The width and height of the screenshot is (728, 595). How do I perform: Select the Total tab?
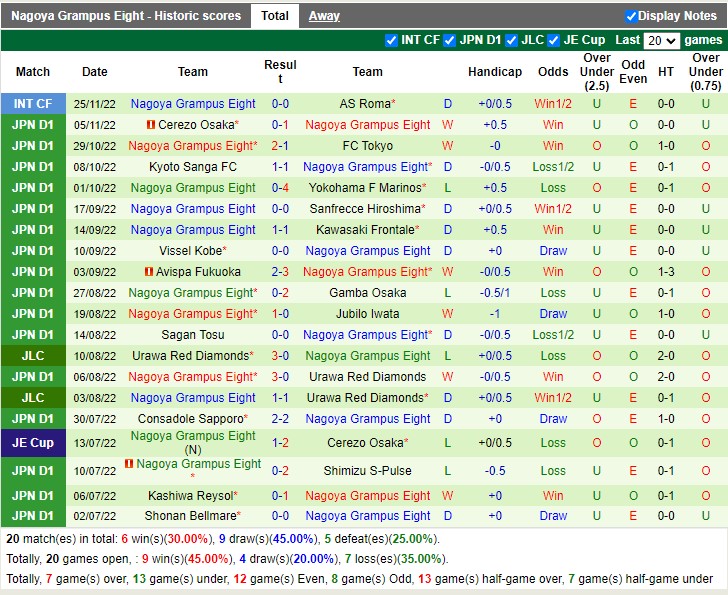pos(275,16)
